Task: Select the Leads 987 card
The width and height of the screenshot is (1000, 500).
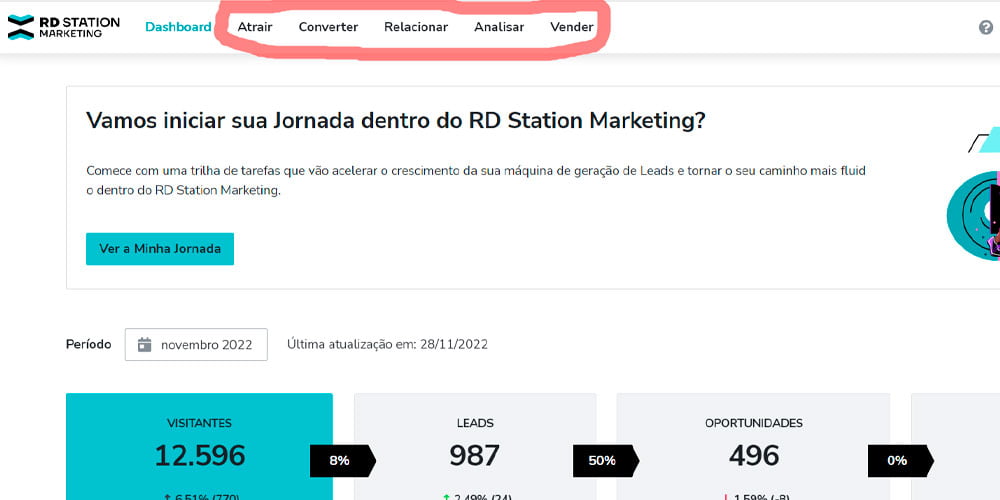Action: tap(475, 446)
